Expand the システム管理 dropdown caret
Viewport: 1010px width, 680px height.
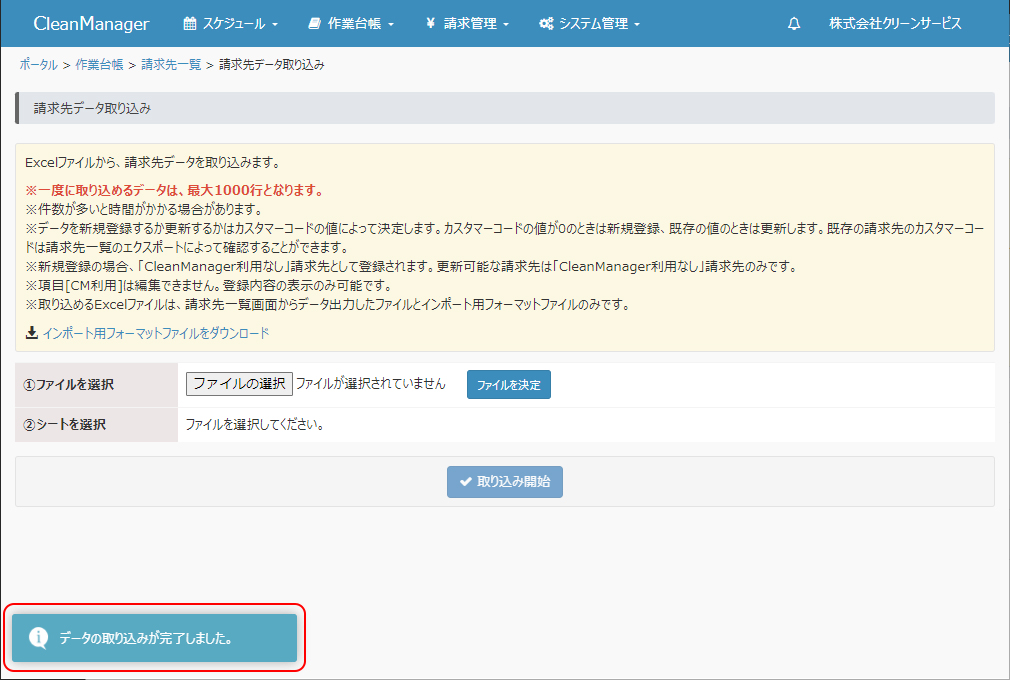click(x=636, y=24)
